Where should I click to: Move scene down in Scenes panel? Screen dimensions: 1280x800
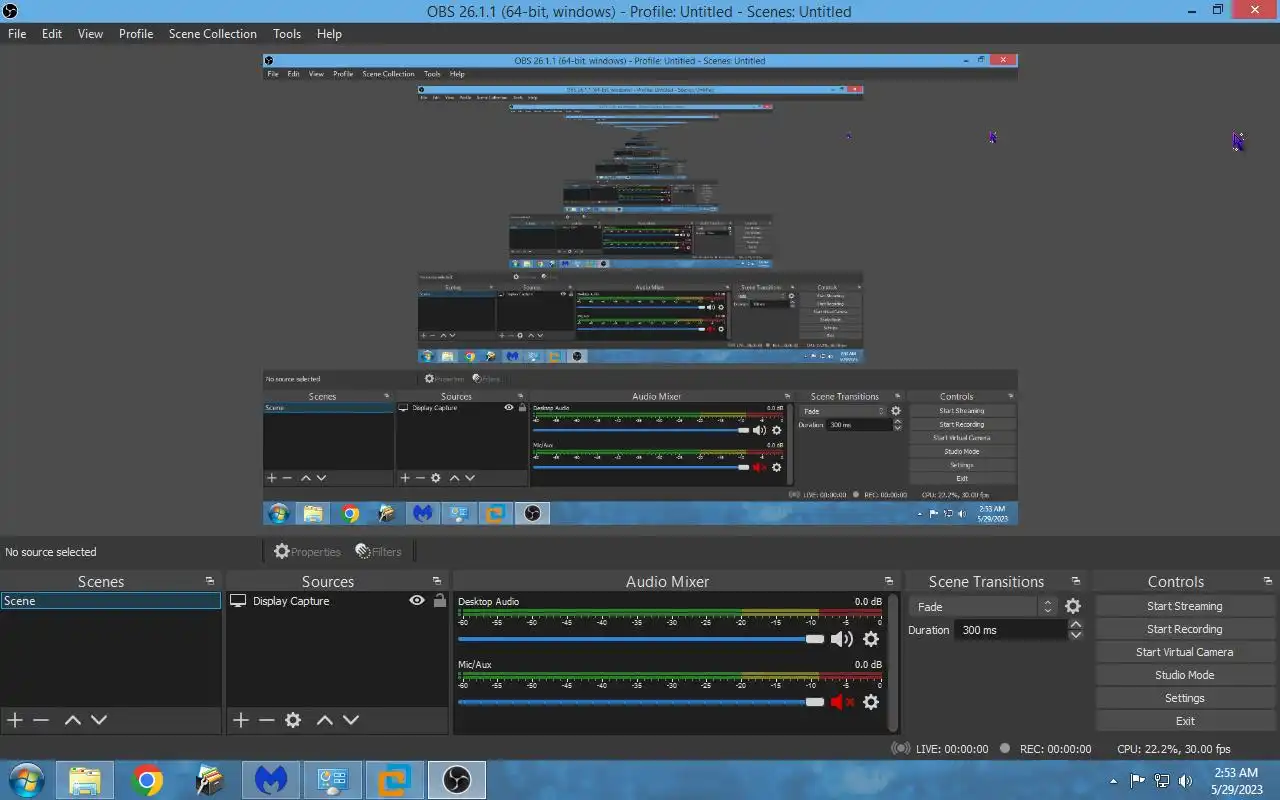[x=99, y=720]
